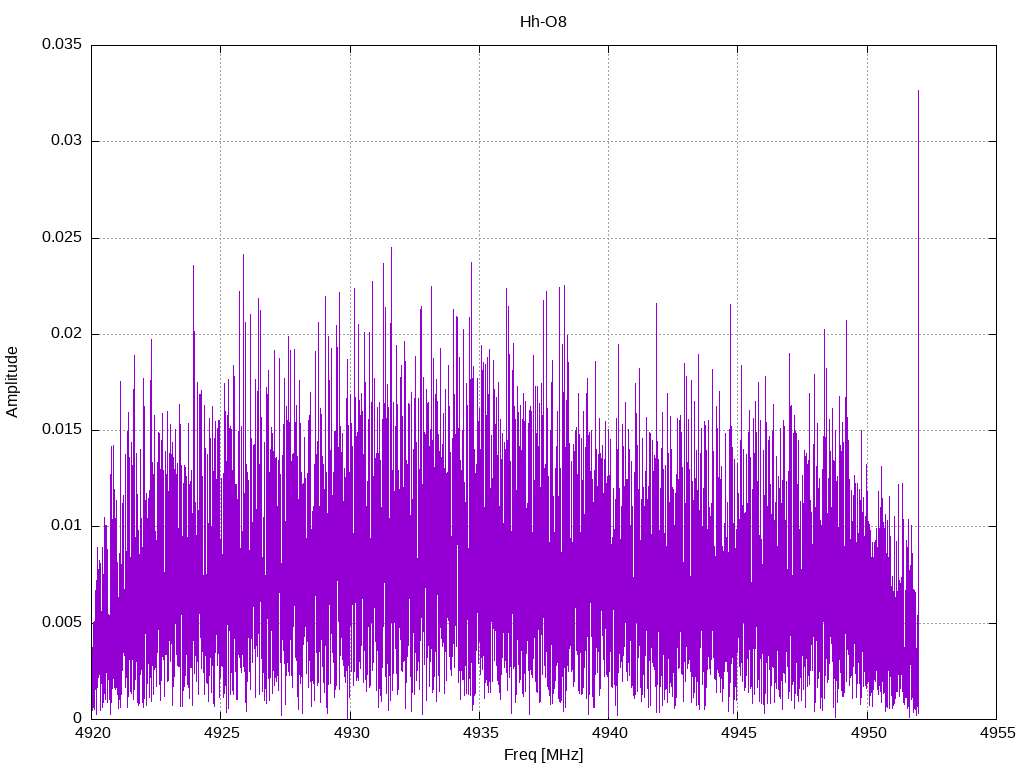Image resolution: width=1024 pixels, height=768 pixels.
Task: Click the 4925 x-axis tick label
Action: [x=221, y=734]
